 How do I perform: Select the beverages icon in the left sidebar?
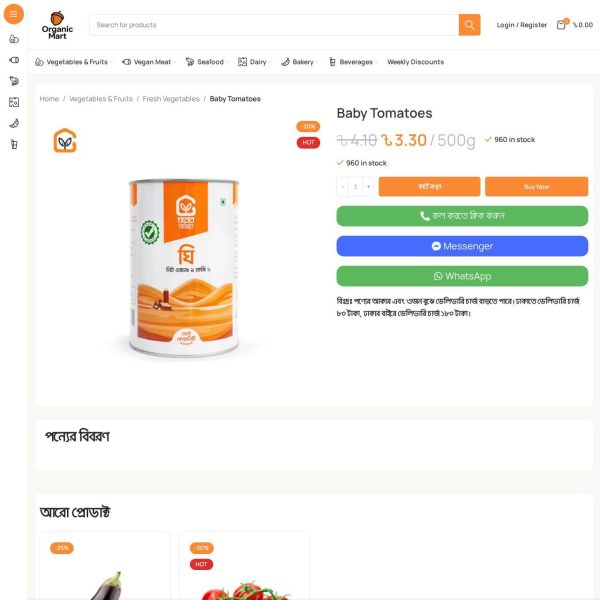tap(14, 144)
